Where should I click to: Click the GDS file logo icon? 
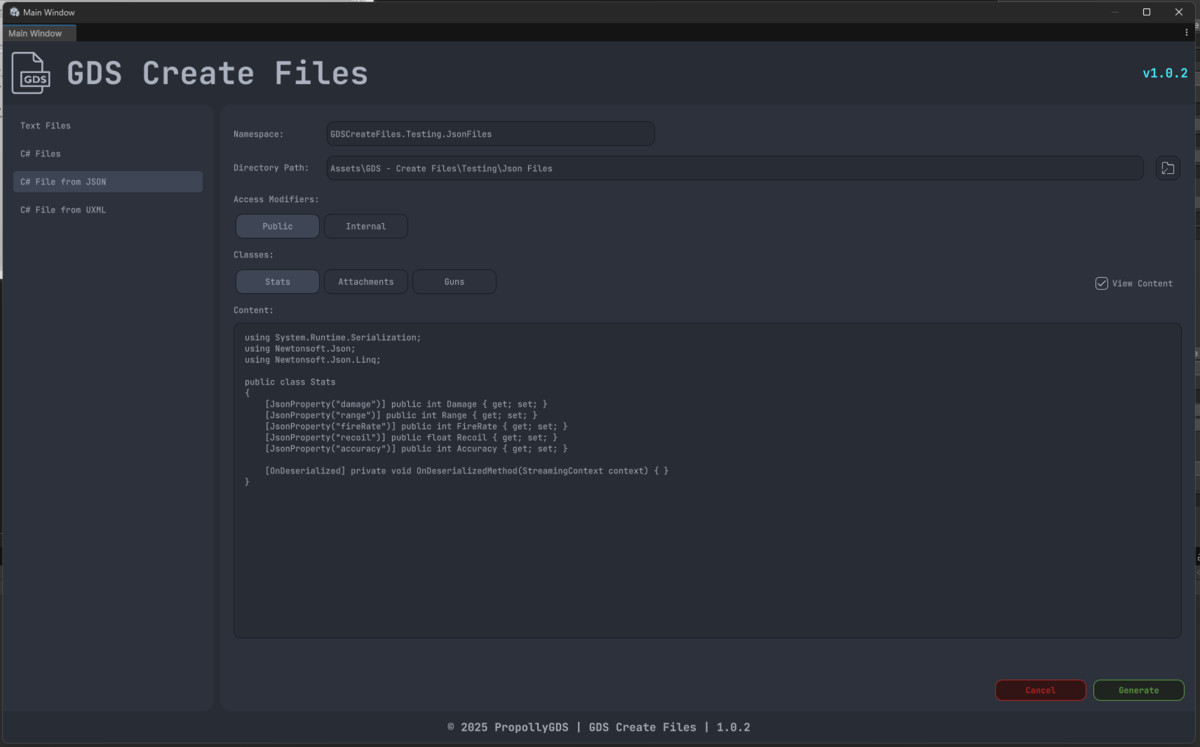[31, 73]
